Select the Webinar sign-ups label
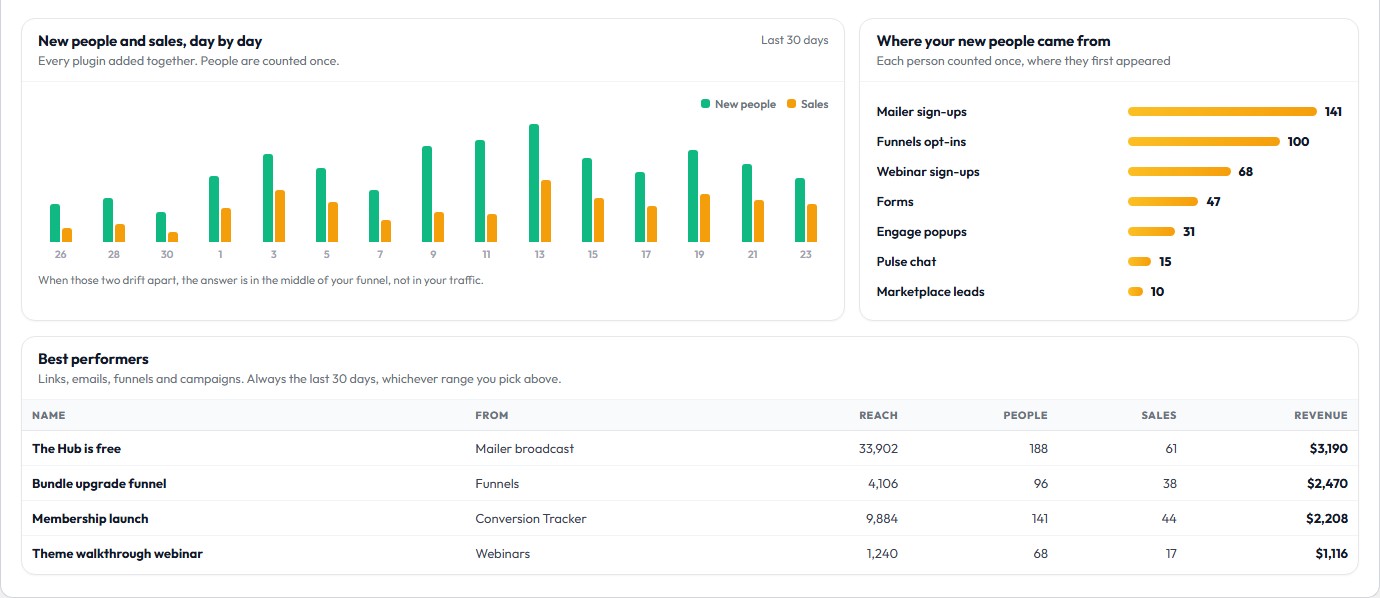Viewport: 1380px width, 598px height. (x=928, y=172)
